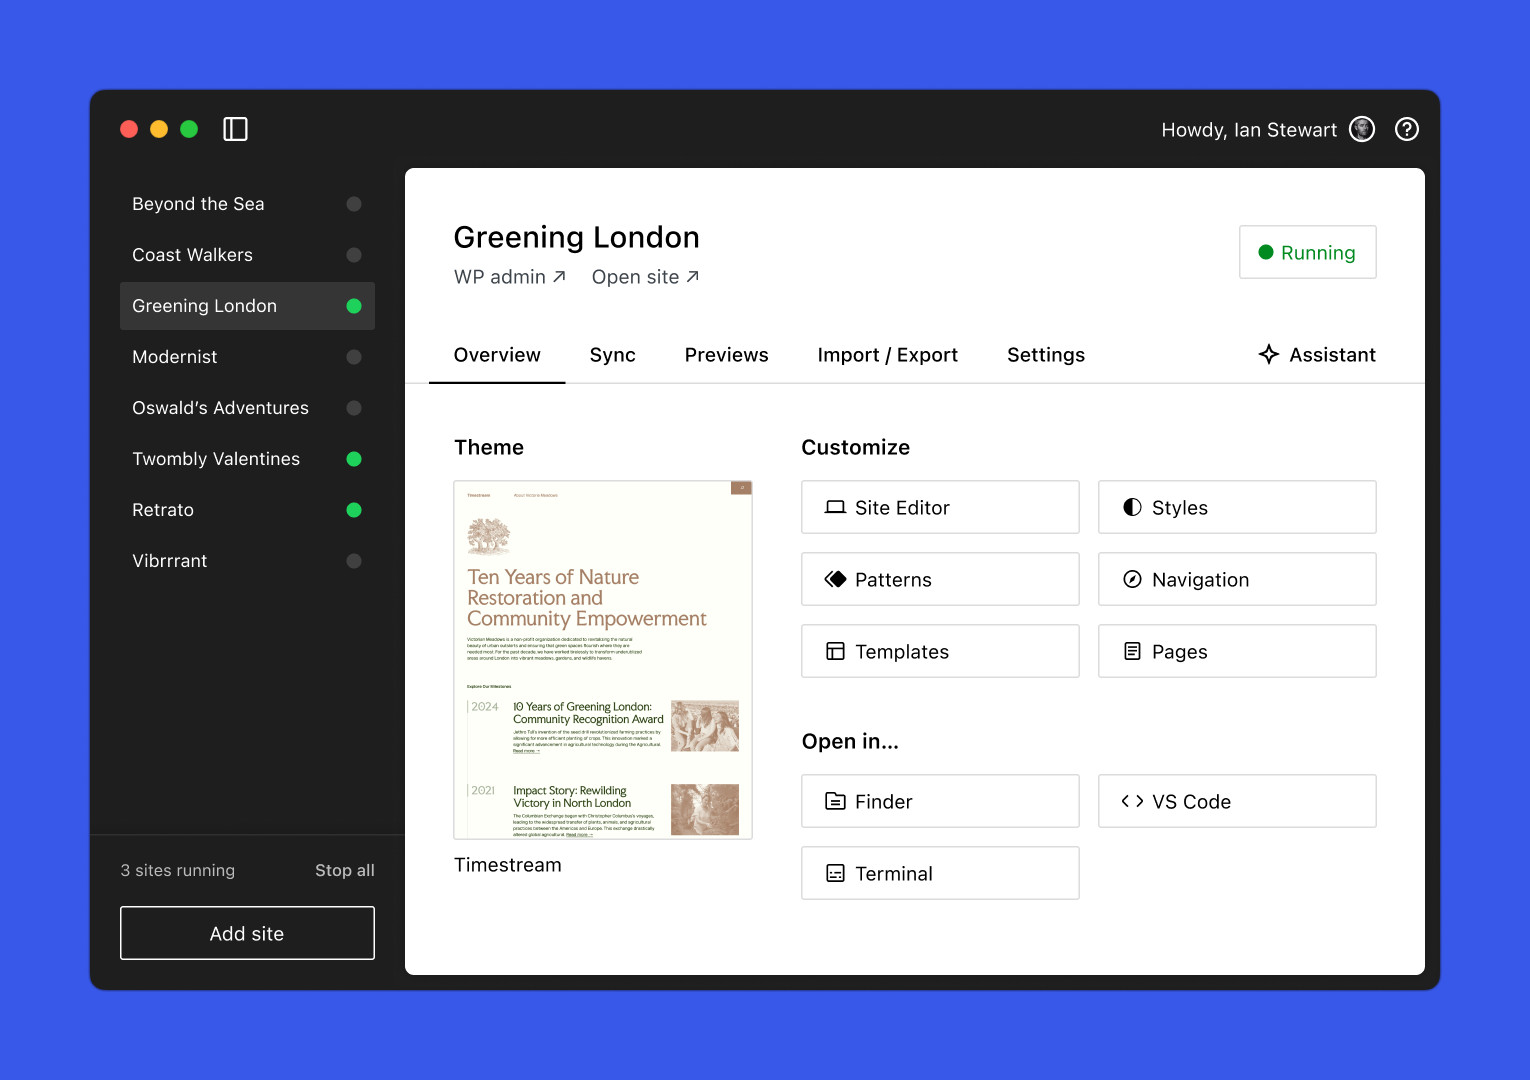The width and height of the screenshot is (1530, 1080).
Task: Stop Retrato via its green dot
Action: click(354, 510)
